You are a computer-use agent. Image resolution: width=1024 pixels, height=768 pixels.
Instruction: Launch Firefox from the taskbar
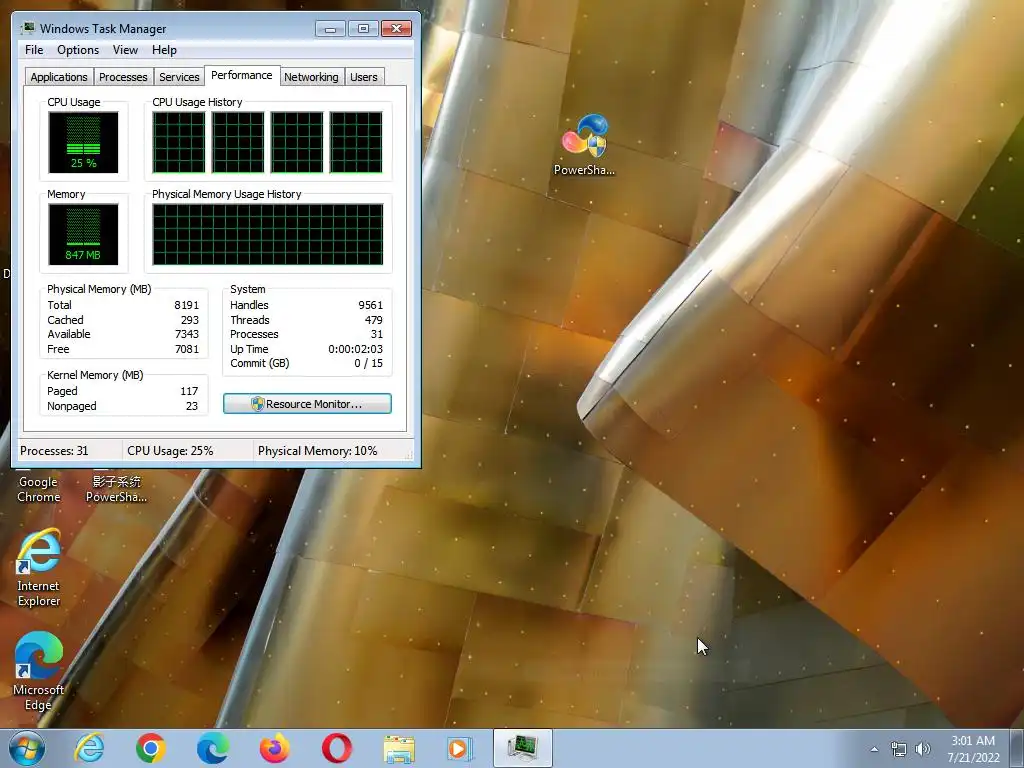pos(274,748)
